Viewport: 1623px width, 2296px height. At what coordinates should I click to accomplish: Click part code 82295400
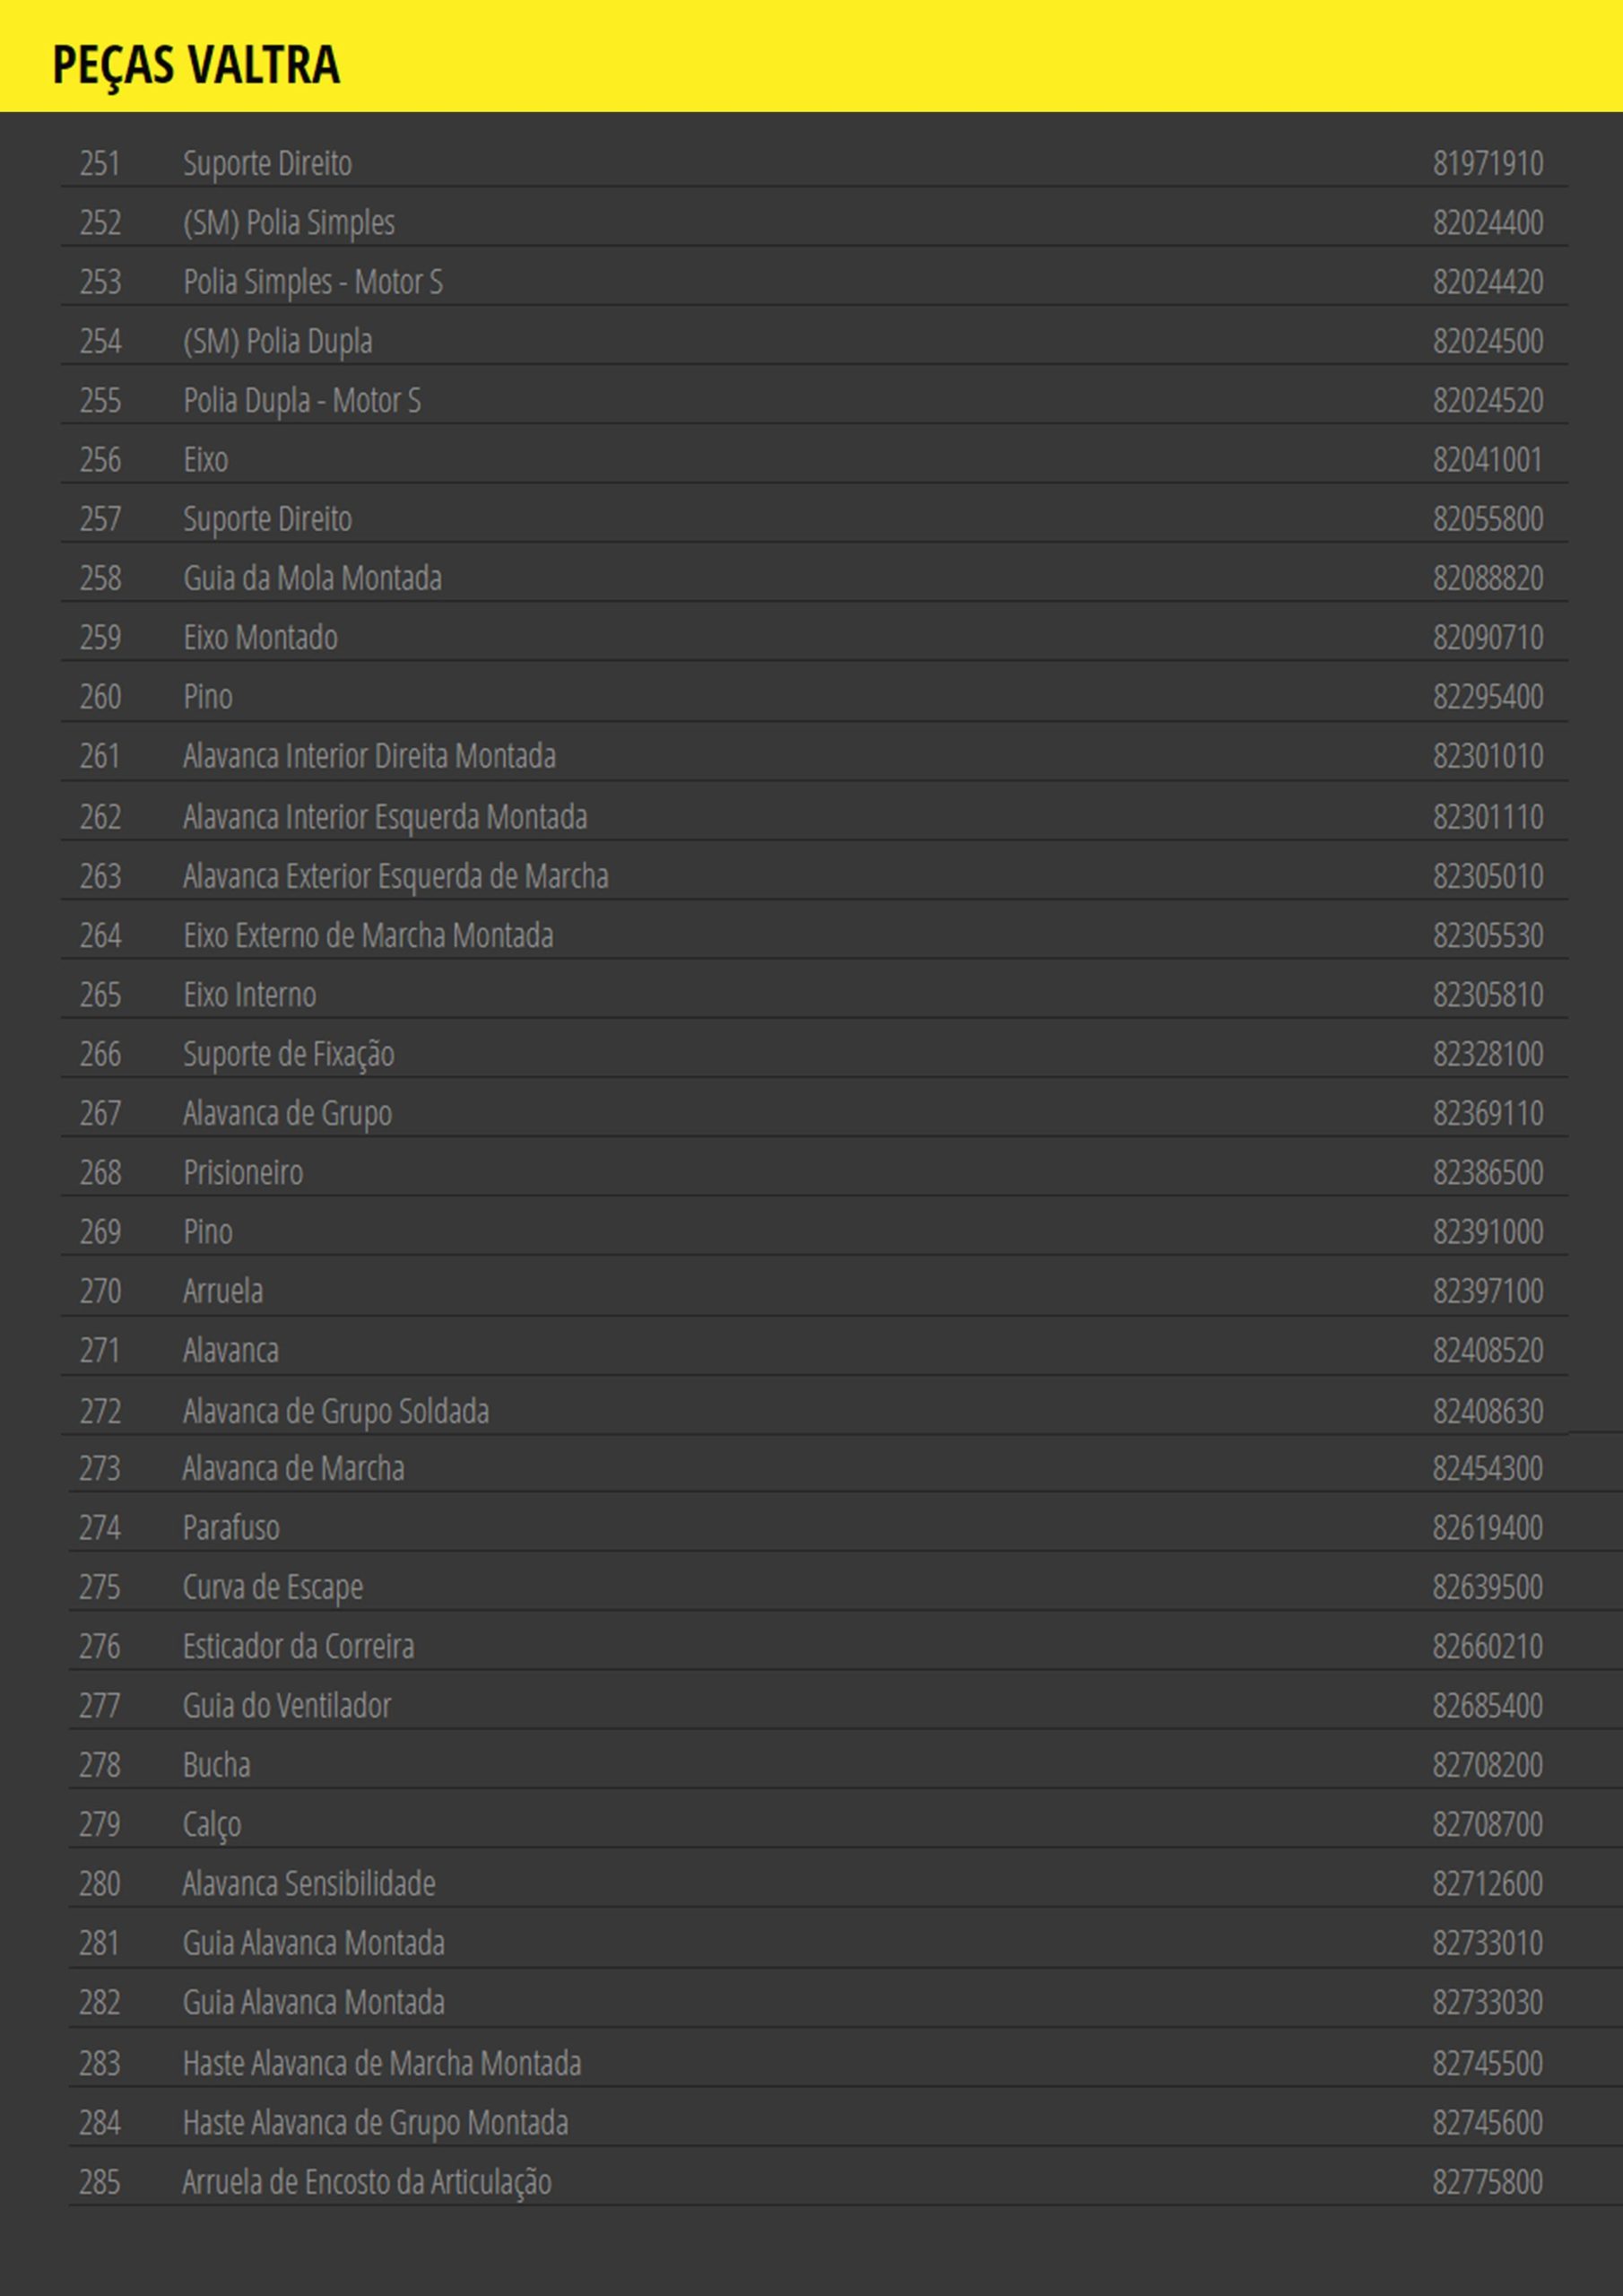[1488, 697]
